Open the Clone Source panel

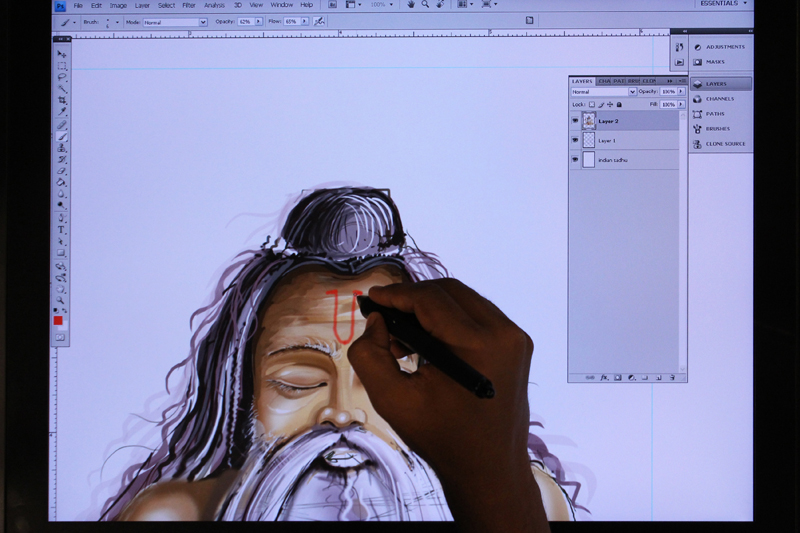tap(723, 144)
